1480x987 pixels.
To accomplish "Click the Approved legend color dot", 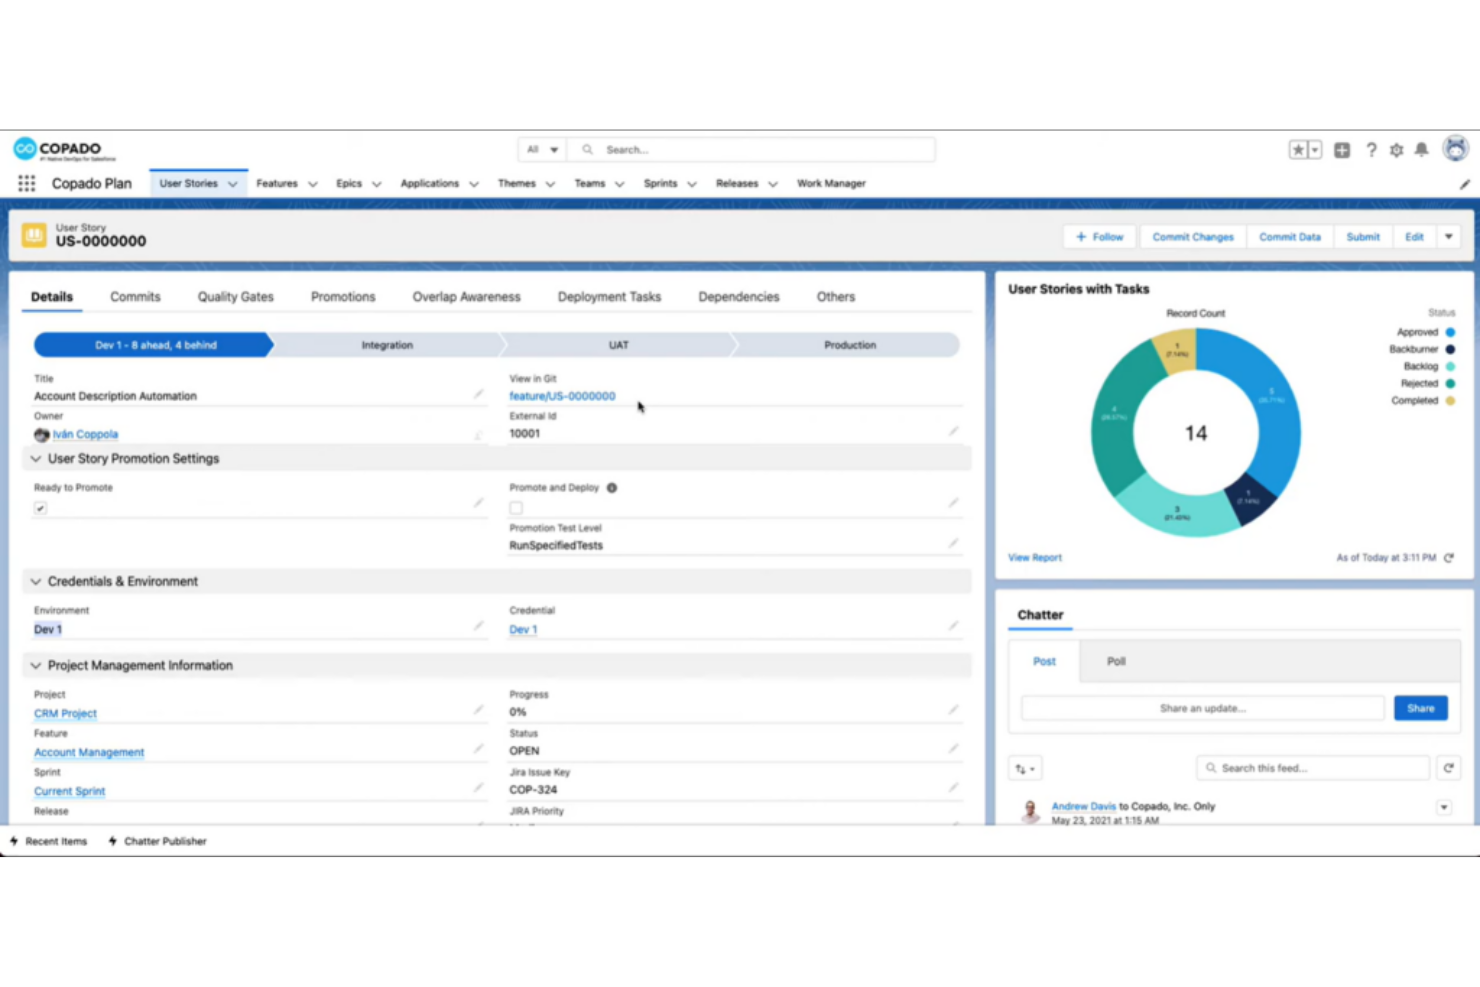I will [x=1450, y=332].
